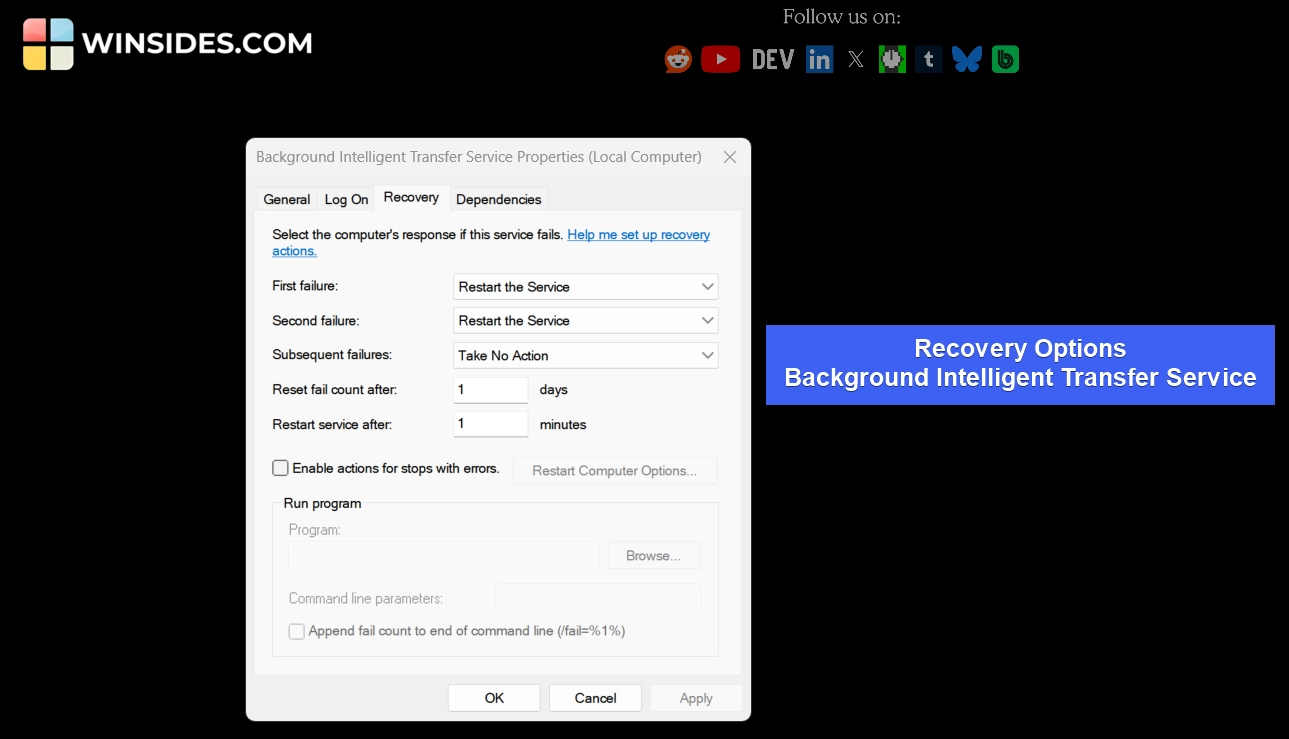Click the Tumblr icon
Viewport: 1289px width, 739px height.
928,58
